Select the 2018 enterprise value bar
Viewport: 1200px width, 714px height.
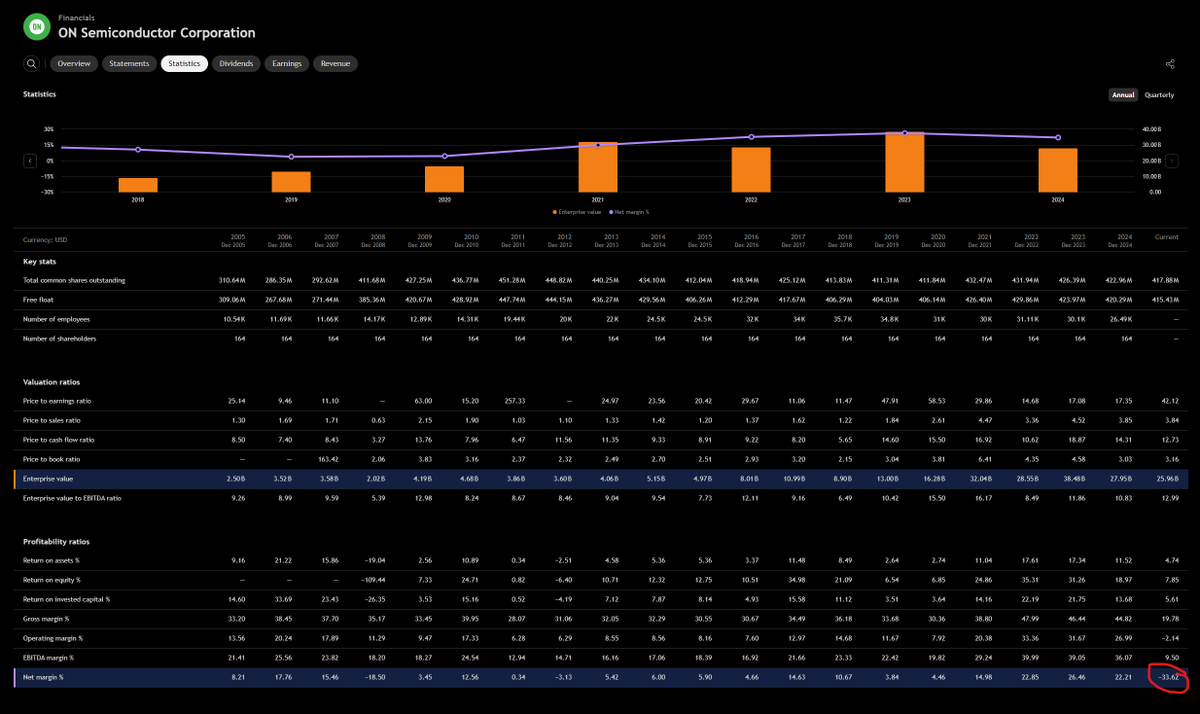[x=138, y=185]
